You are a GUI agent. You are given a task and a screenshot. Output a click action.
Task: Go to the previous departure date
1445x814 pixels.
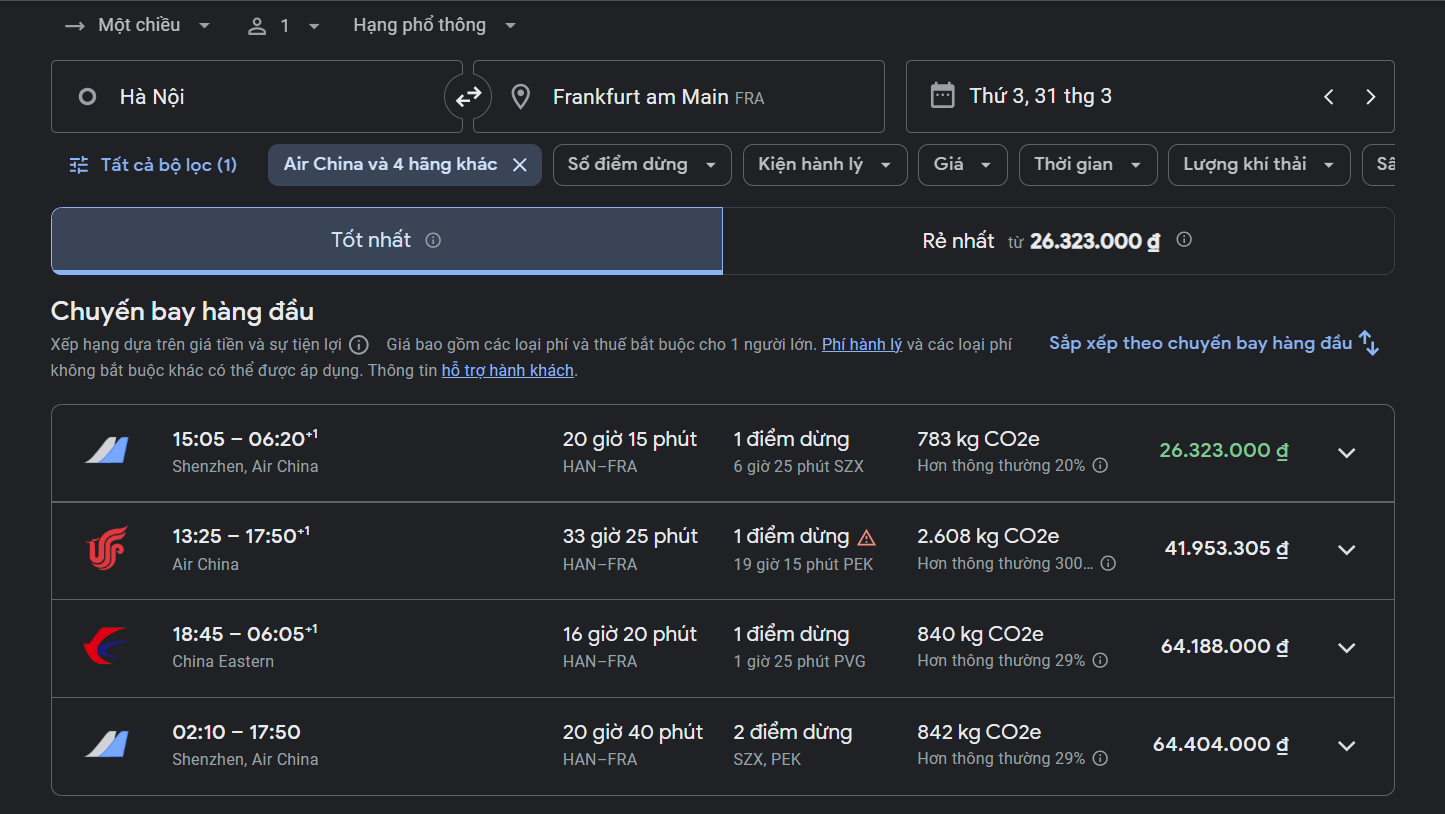click(x=1329, y=97)
